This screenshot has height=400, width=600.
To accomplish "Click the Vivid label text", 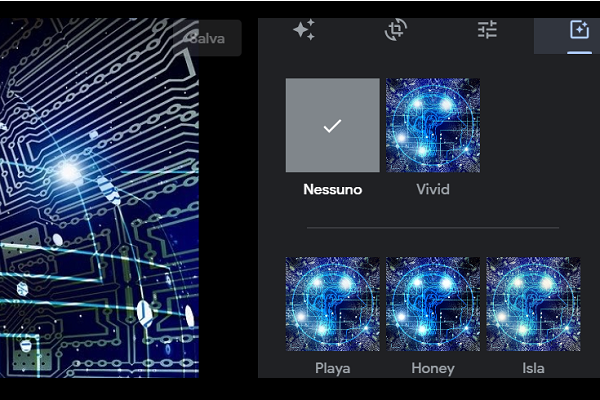I will point(433,189).
